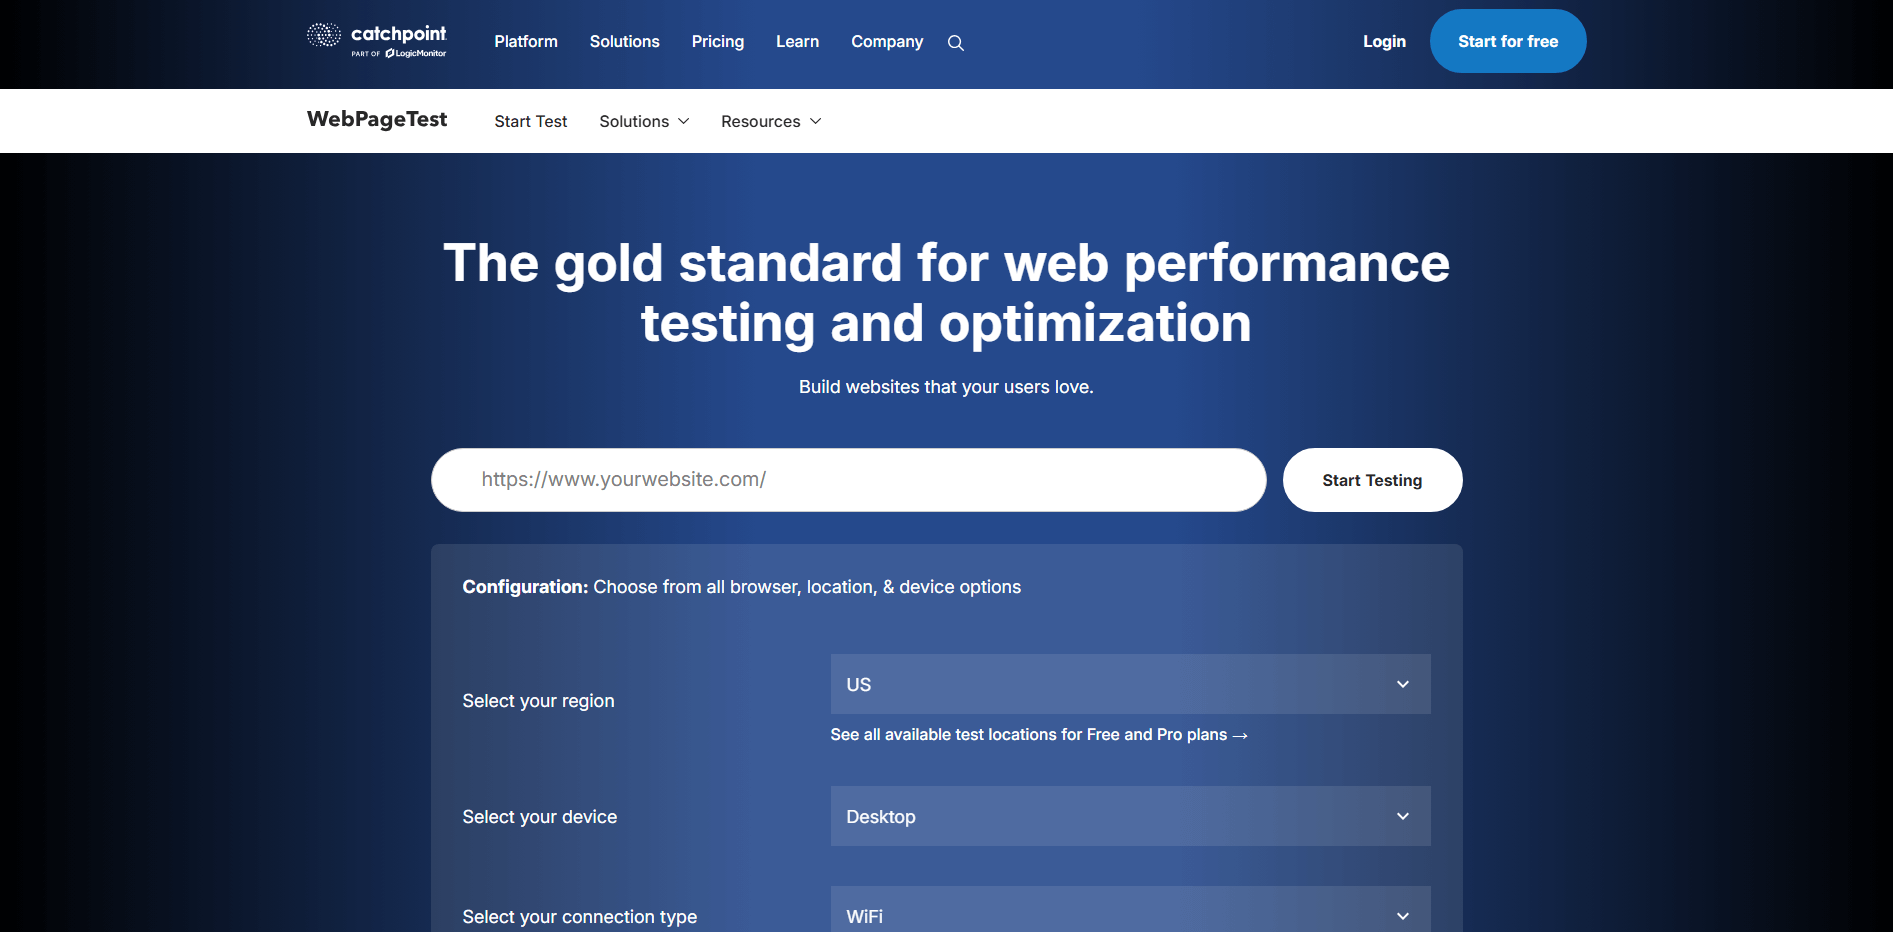This screenshot has width=1893, height=932.
Task: Open the search icon in the top navigation
Action: 955,42
